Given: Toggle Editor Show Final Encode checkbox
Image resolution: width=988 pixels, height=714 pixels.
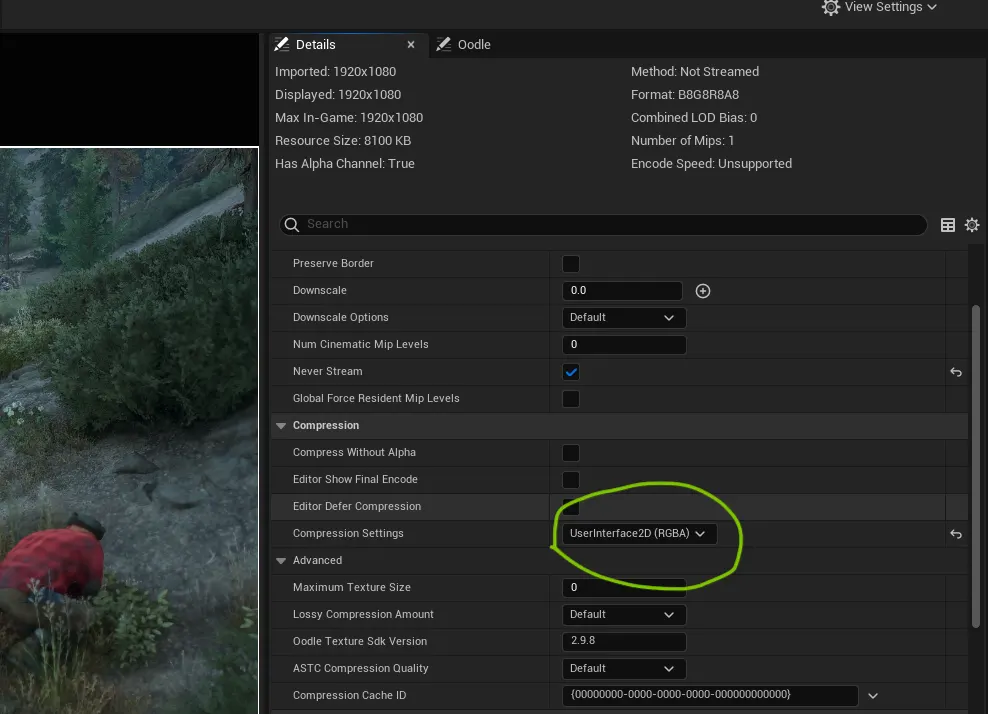Looking at the screenshot, I should (x=571, y=480).
